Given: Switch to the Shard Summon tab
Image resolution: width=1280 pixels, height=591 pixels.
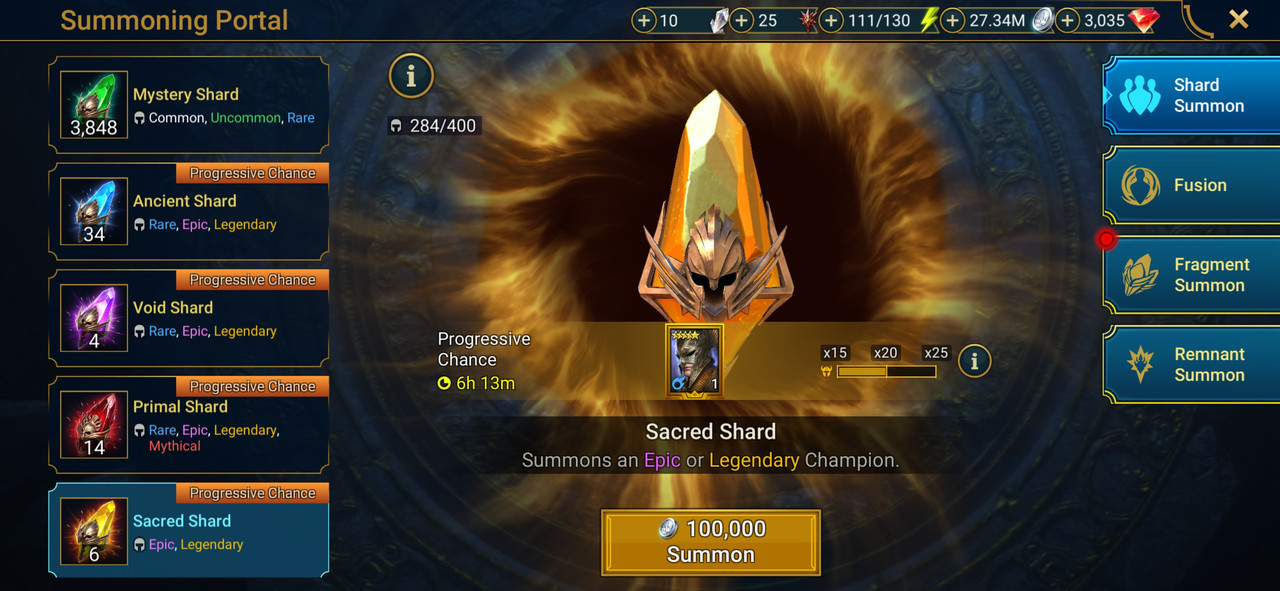Looking at the screenshot, I should pos(1191,95).
